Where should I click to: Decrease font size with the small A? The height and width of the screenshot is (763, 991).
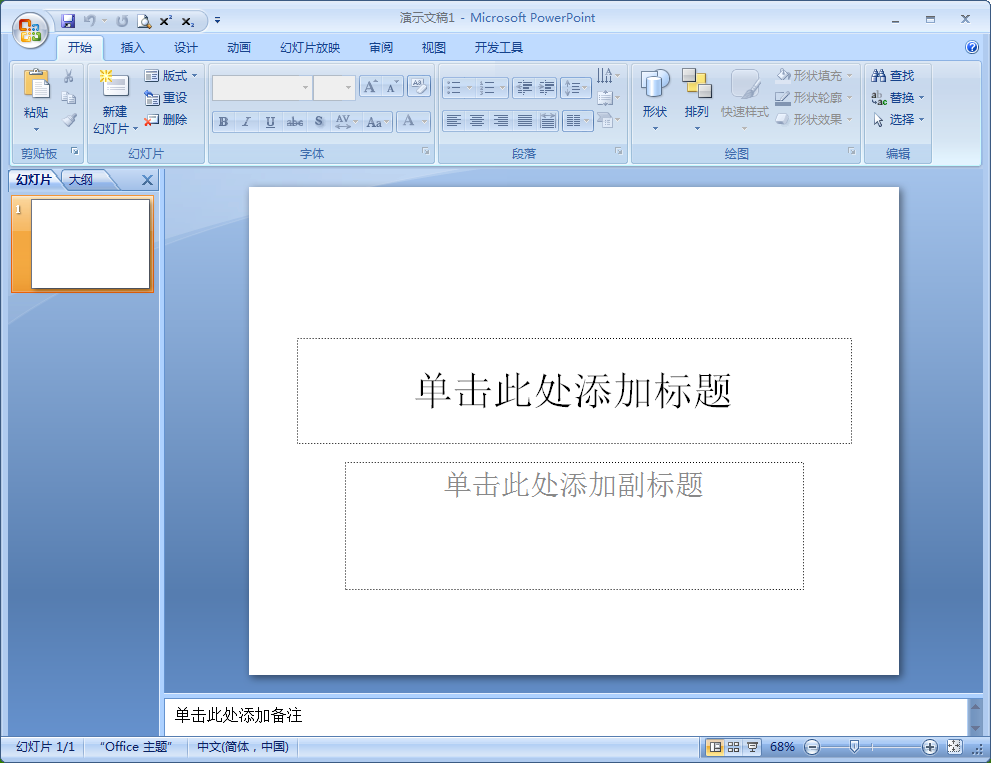(x=392, y=87)
